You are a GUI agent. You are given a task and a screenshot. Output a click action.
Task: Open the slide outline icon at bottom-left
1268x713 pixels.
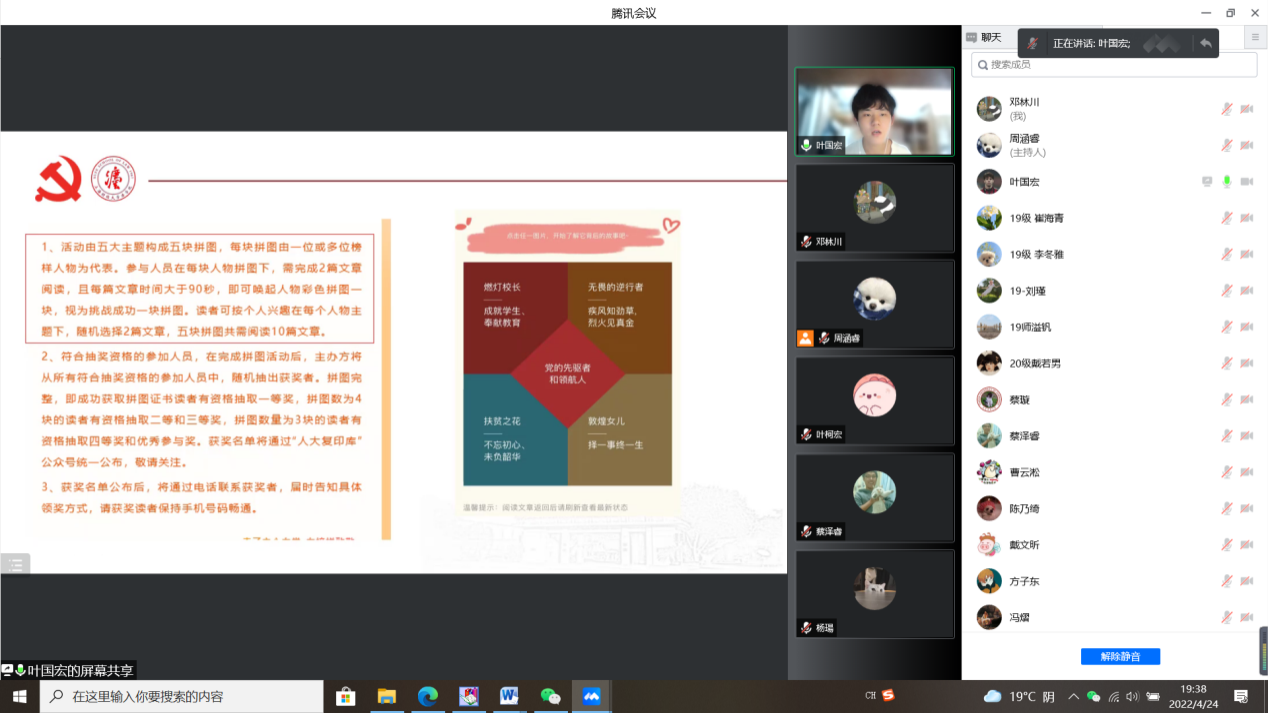tap(15, 565)
